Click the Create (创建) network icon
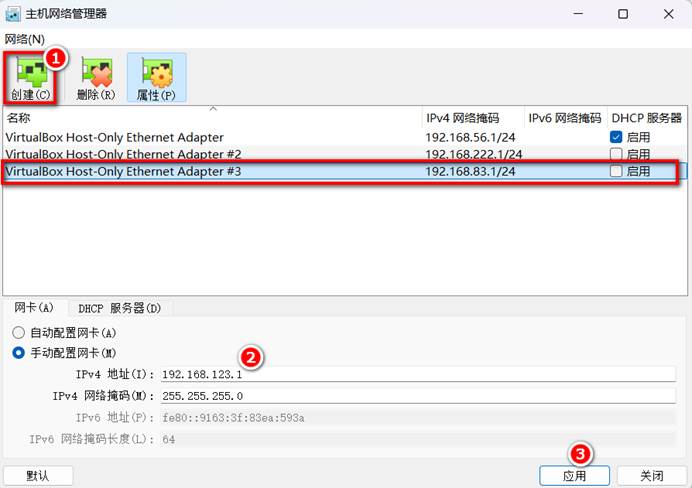This screenshot has width=692, height=488. pyautogui.click(x=30, y=79)
